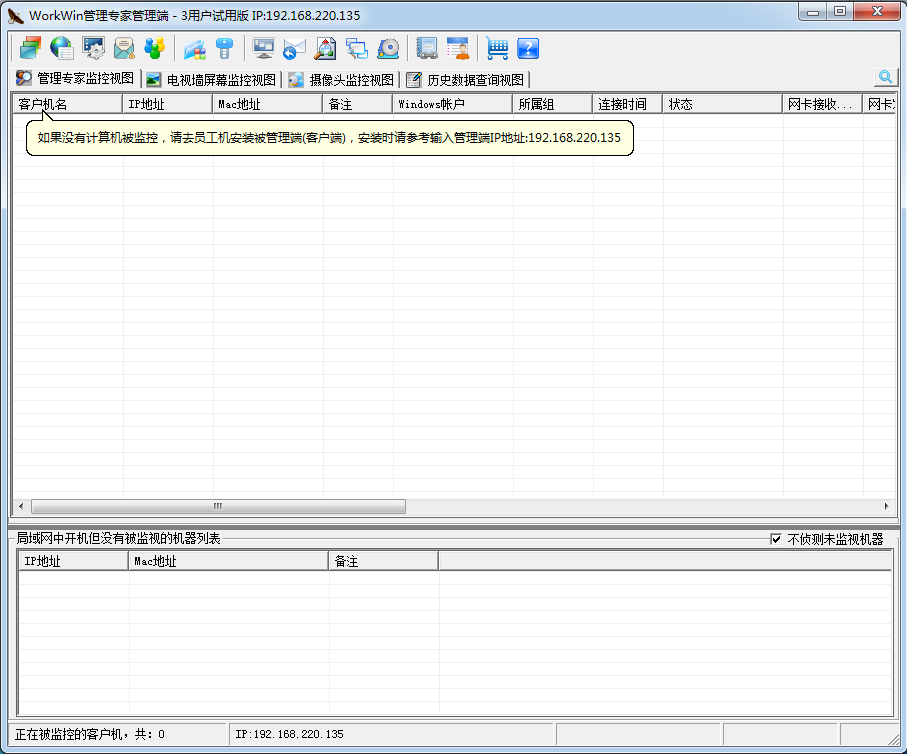Click the two-users group management icon
Screen dimensions: 907x754
tap(154, 48)
